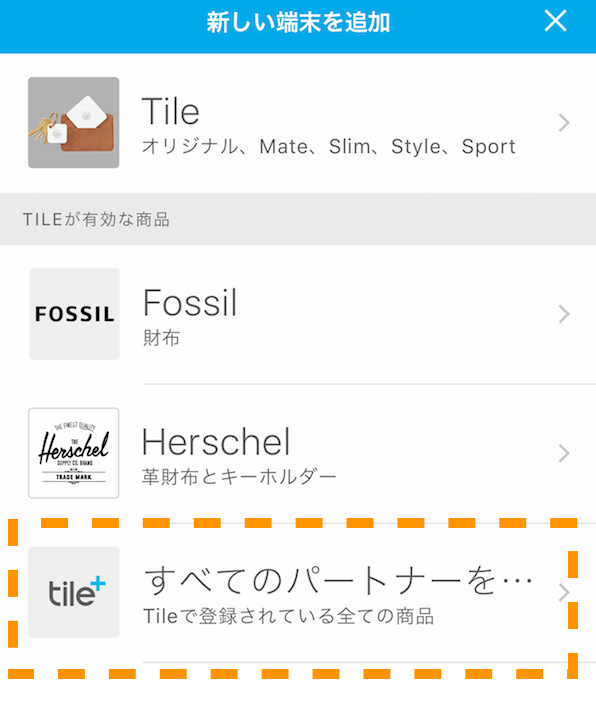Choose the Fossil title text

click(x=190, y=303)
